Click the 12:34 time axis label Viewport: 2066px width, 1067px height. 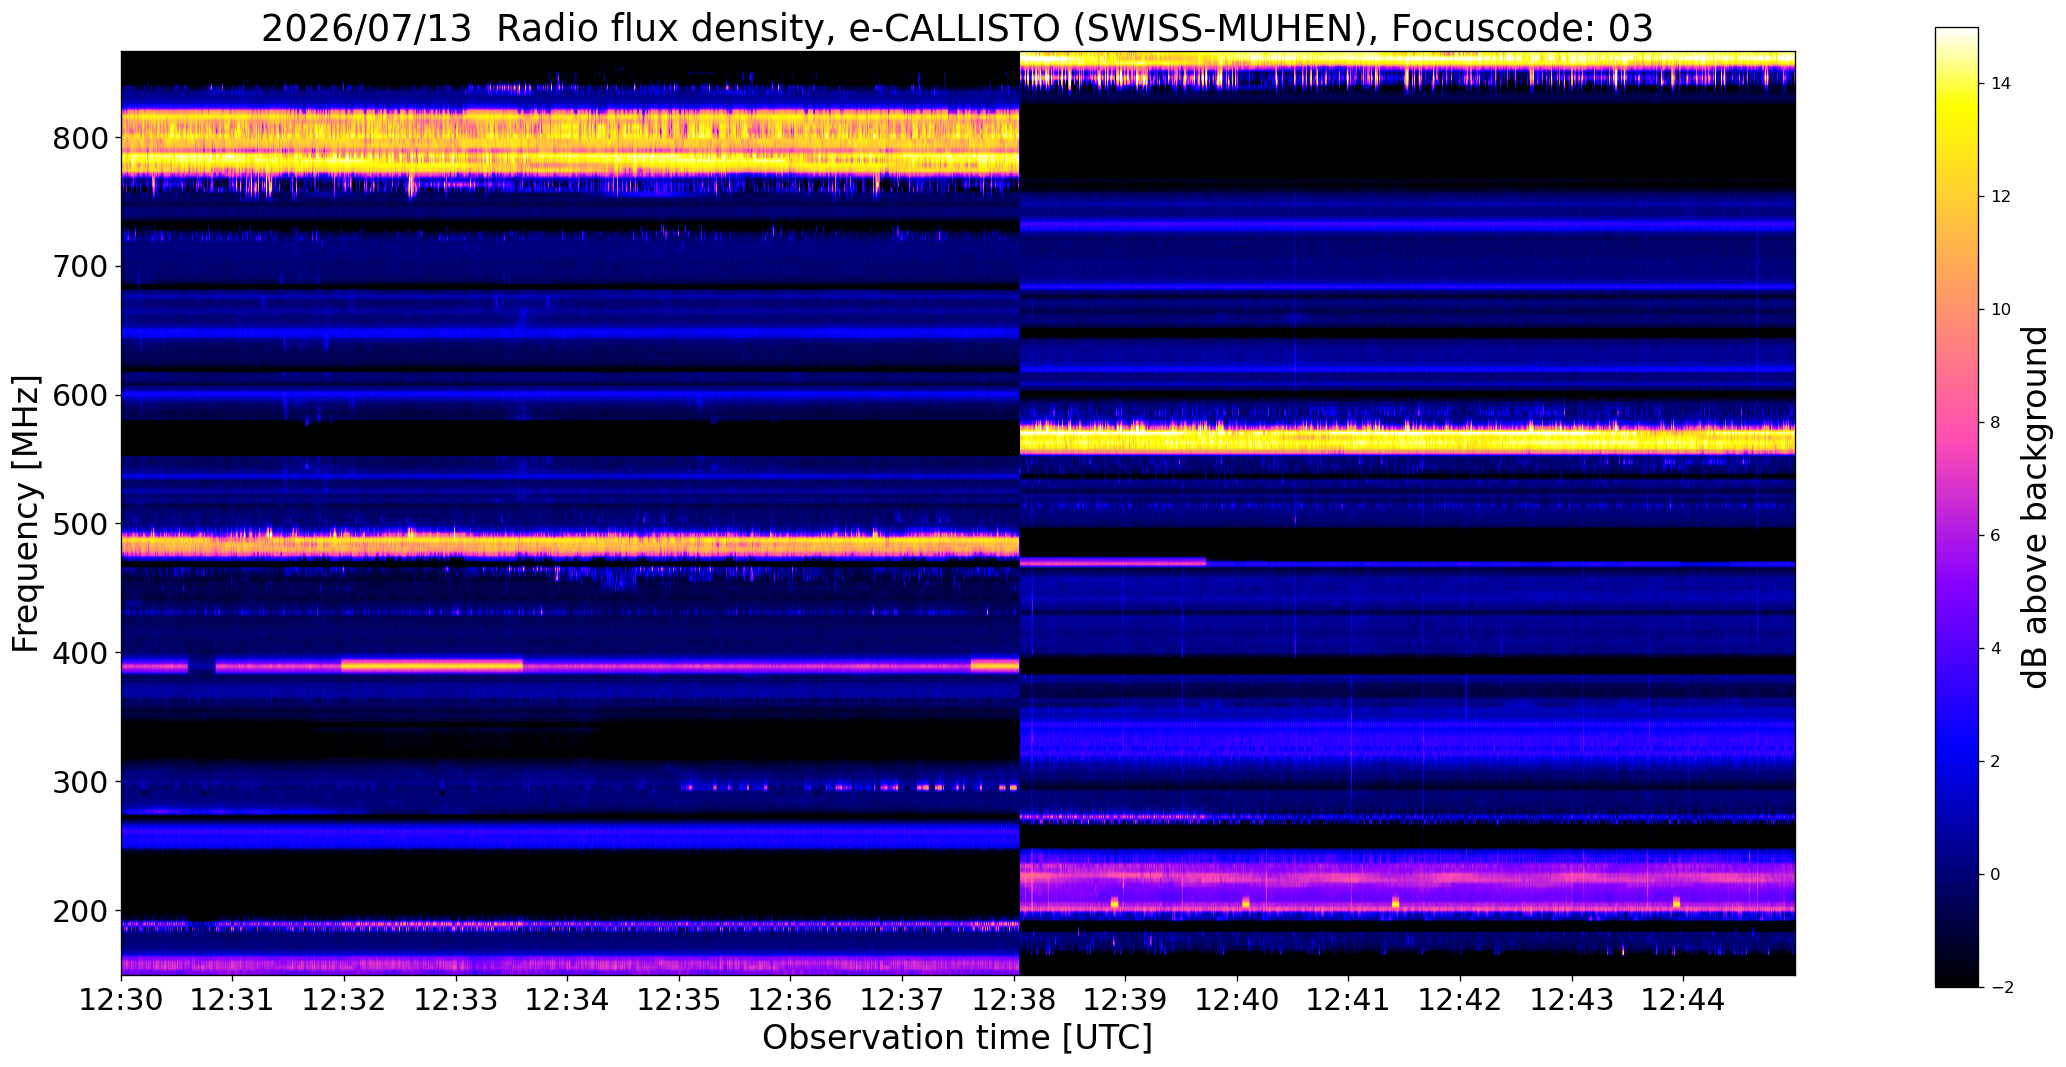click(567, 1000)
